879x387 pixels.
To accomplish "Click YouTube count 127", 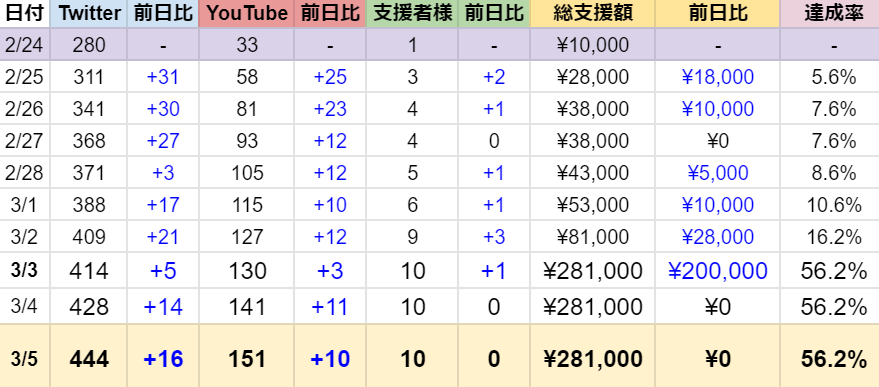I will pyautogui.click(x=247, y=236).
